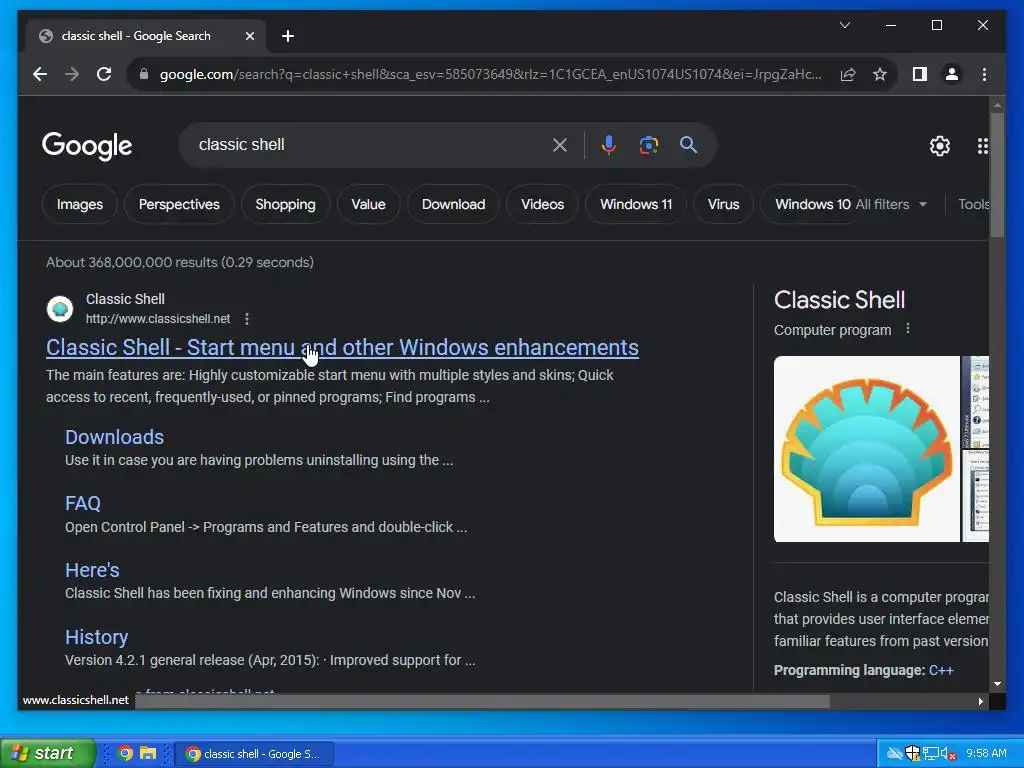This screenshot has width=1024, height=768.
Task: Open the Here's sitelink
Action: [92, 570]
